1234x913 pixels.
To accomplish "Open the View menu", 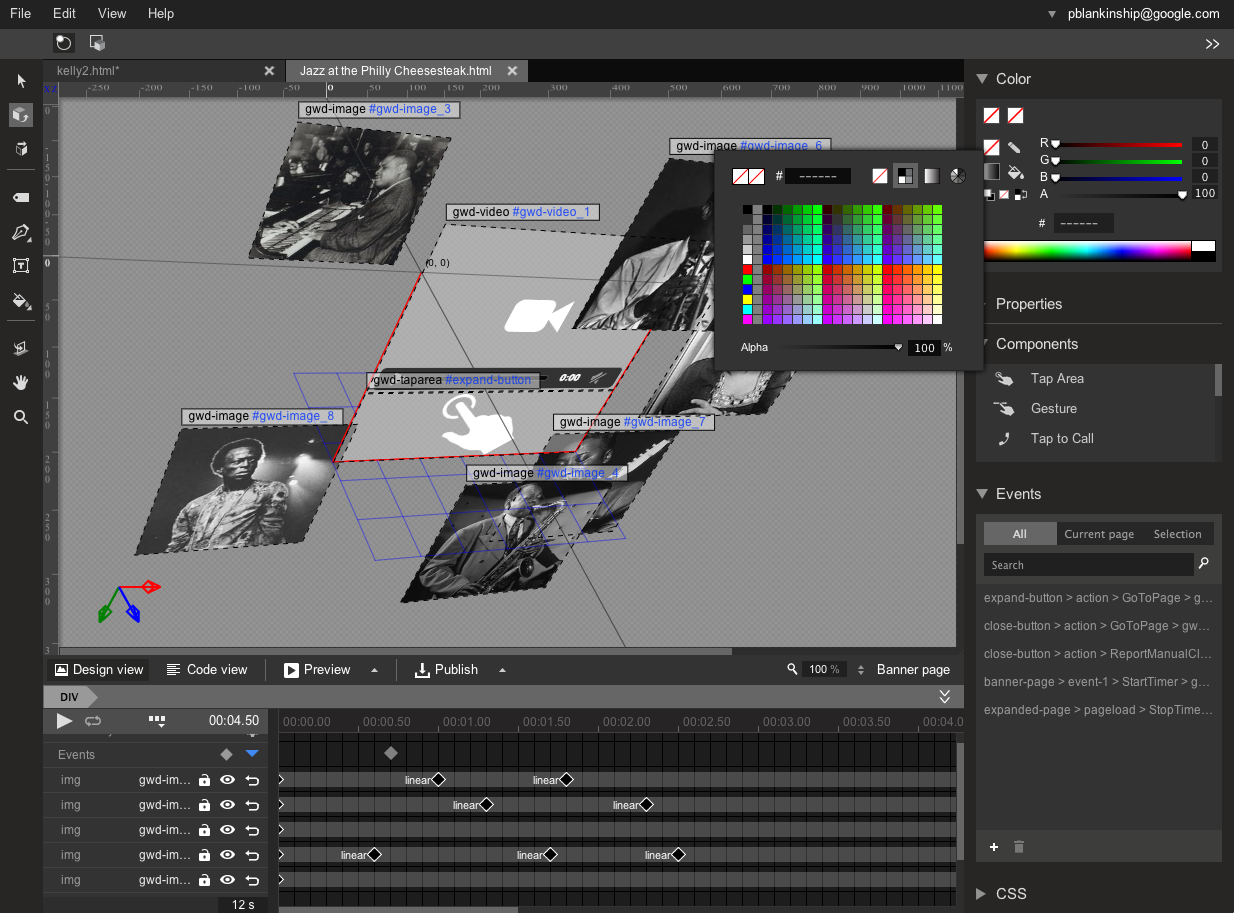I will pos(112,14).
